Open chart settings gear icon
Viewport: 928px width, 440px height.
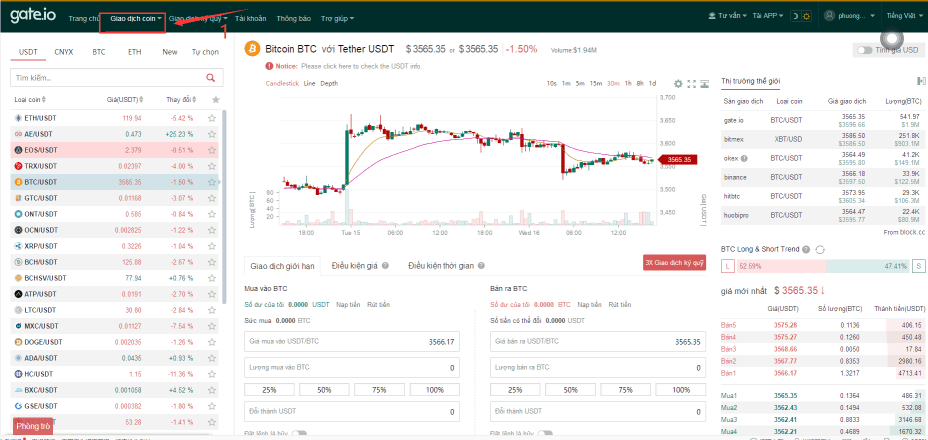[x=678, y=83]
